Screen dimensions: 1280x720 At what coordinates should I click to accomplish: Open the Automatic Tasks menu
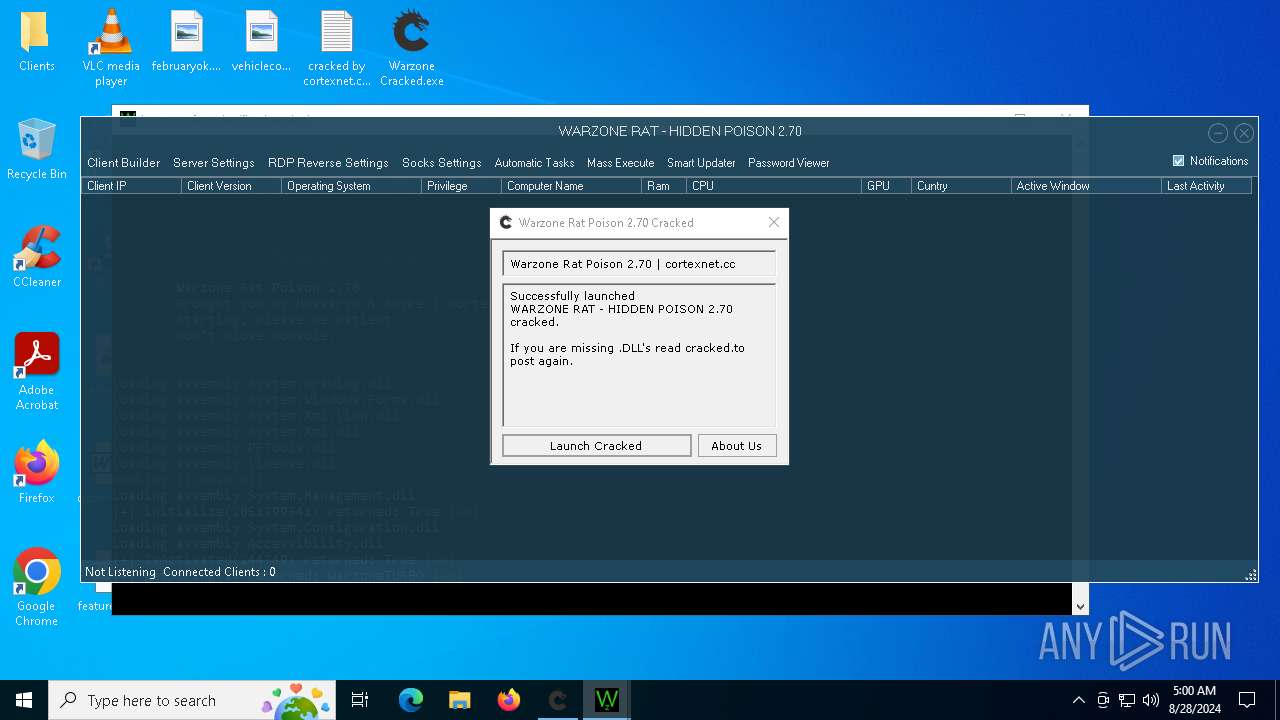(x=534, y=163)
